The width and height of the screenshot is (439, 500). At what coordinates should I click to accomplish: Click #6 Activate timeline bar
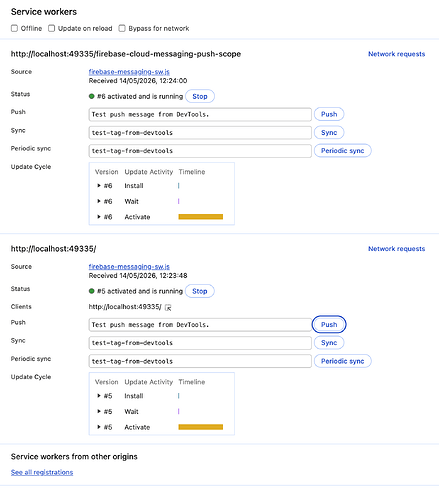[x=201, y=217]
